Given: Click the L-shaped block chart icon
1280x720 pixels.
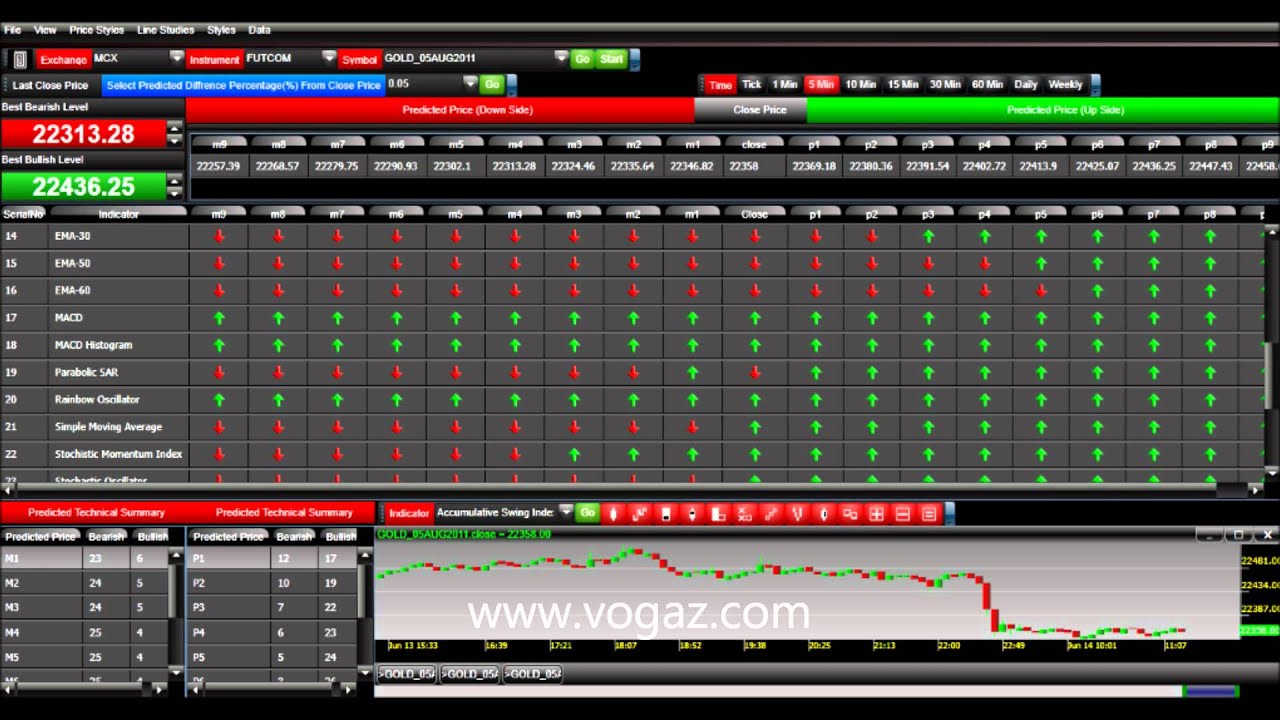Looking at the screenshot, I should tap(718, 513).
